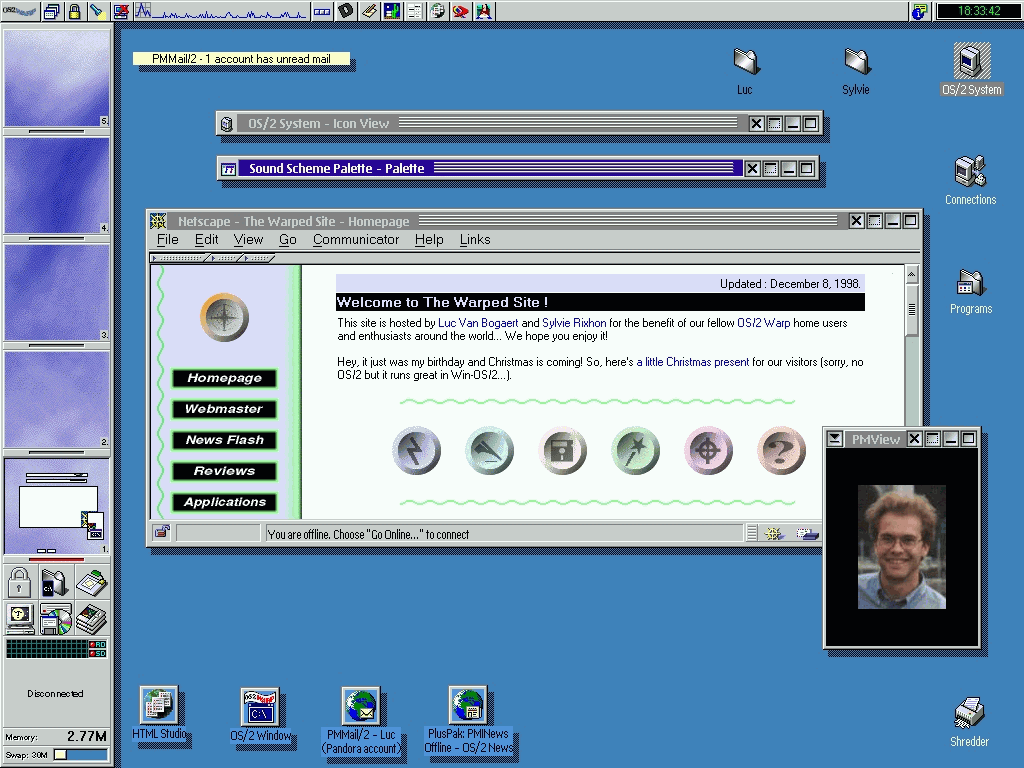Click the Netscape vertical scrollbar up arrow
This screenshot has height=768, width=1024.
(x=912, y=275)
